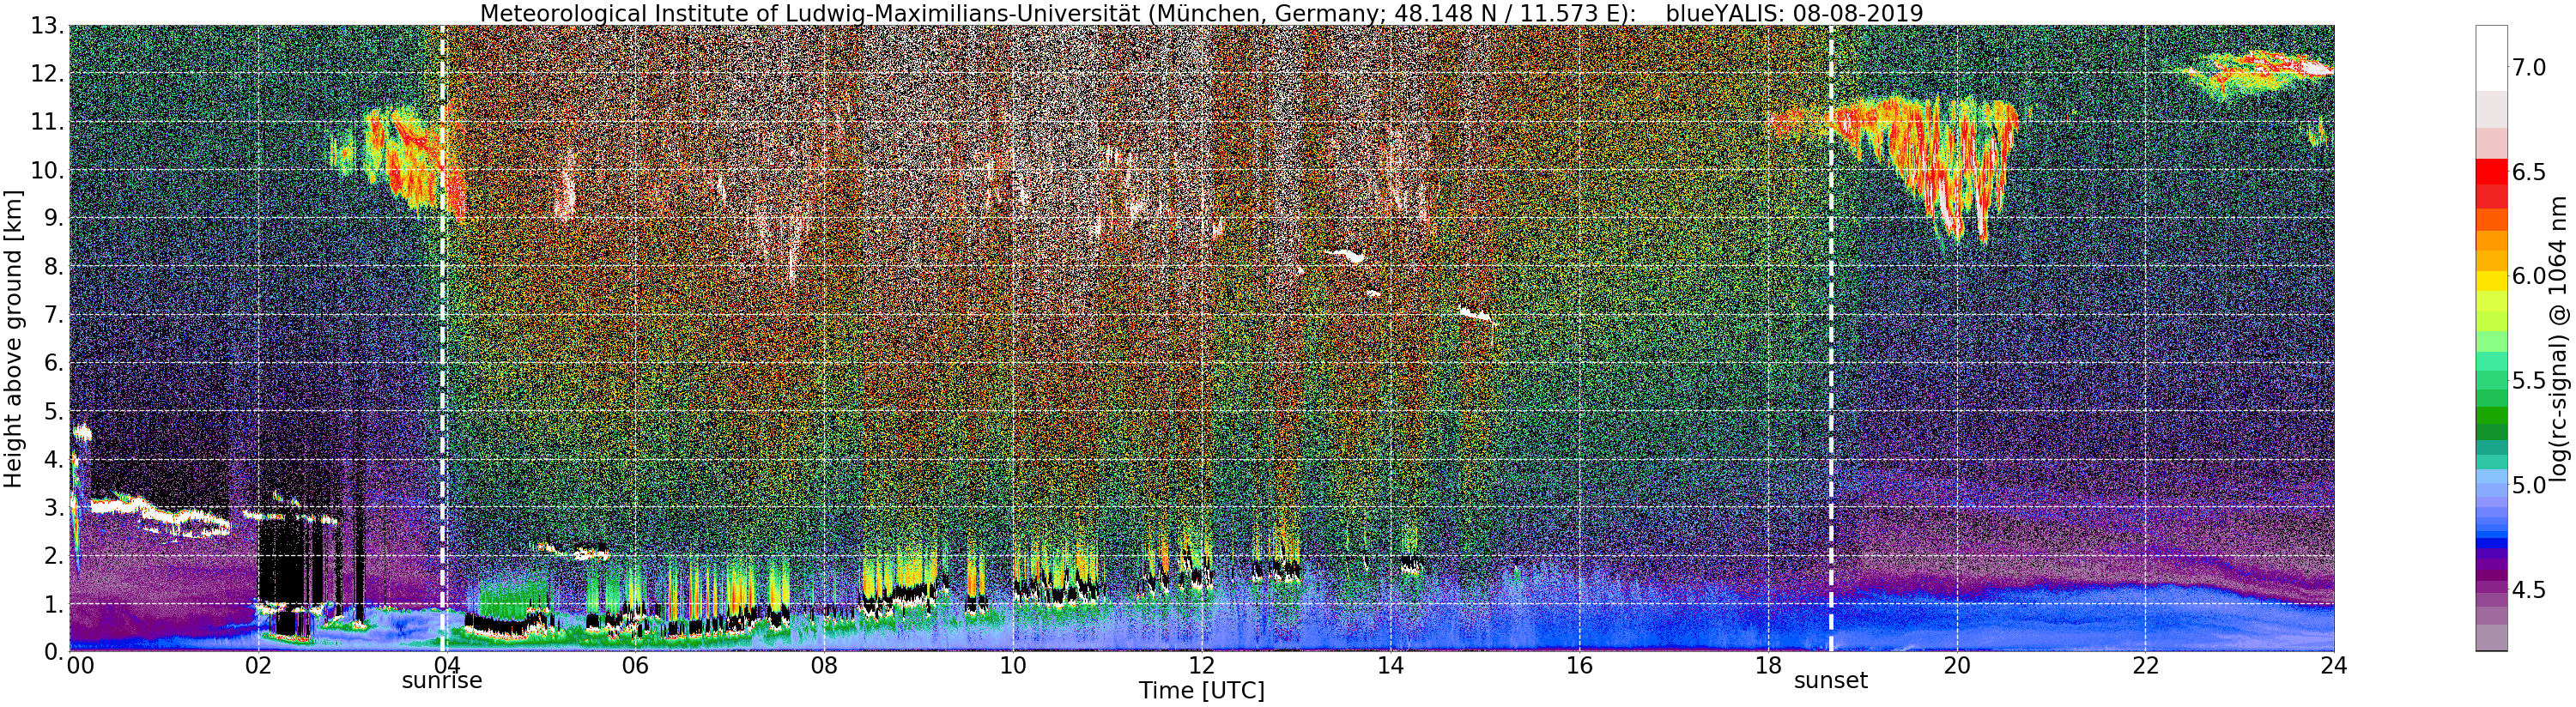This screenshot has width=2576, height=707.
Task: Click the height axis tick label 10.
Action: pyautogui.click(x=46, y=170)
